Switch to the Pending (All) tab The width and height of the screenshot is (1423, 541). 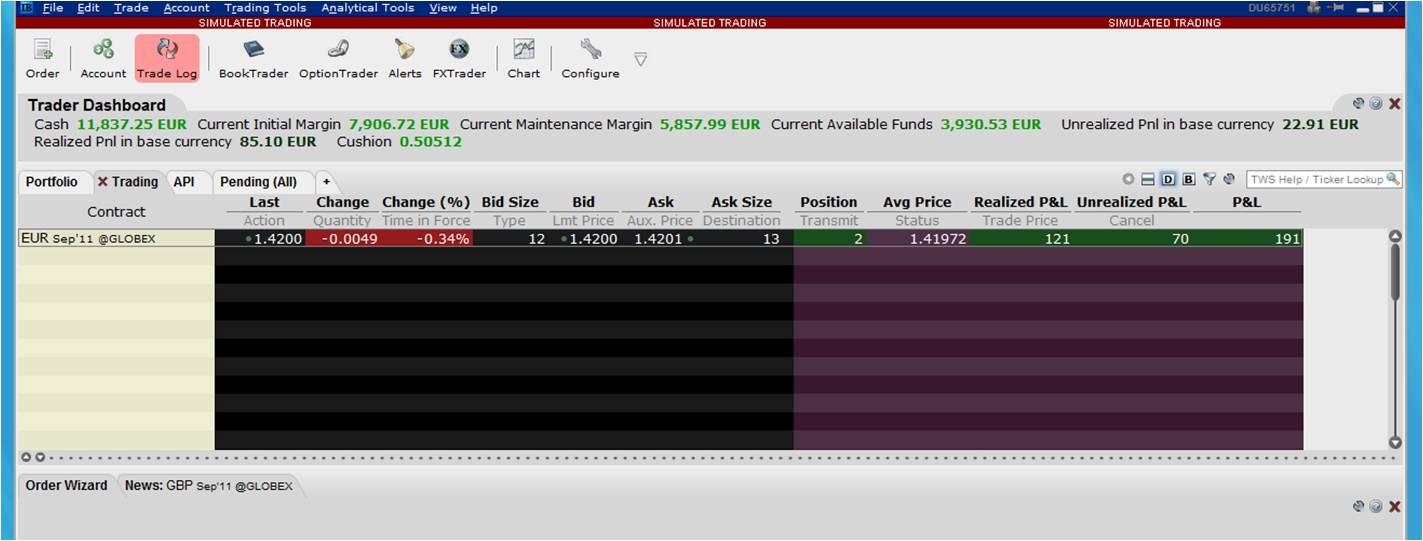[258, 182]
